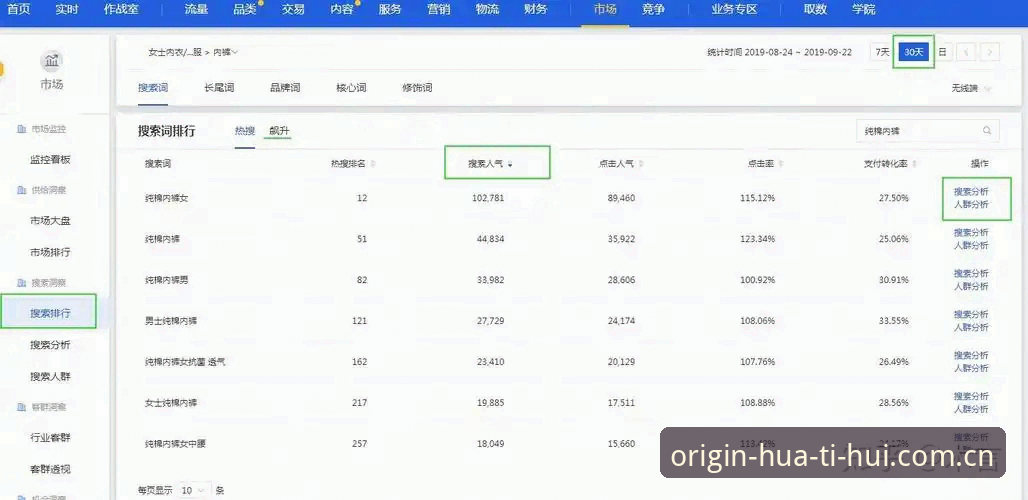Open 市场排行 in sidebar
This screenshot has height=500, width=1028.
[x=50, y=252]
